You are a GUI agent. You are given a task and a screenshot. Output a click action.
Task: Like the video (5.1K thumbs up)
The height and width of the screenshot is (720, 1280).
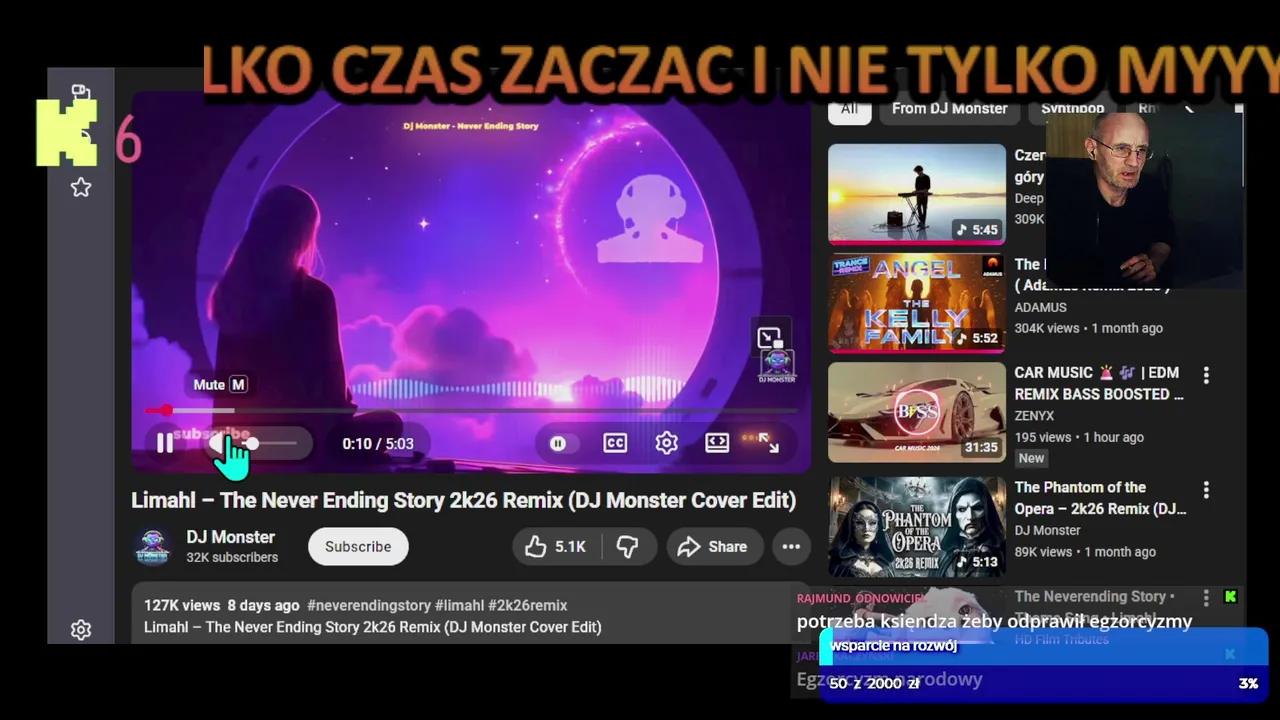[x=556, y=547]
